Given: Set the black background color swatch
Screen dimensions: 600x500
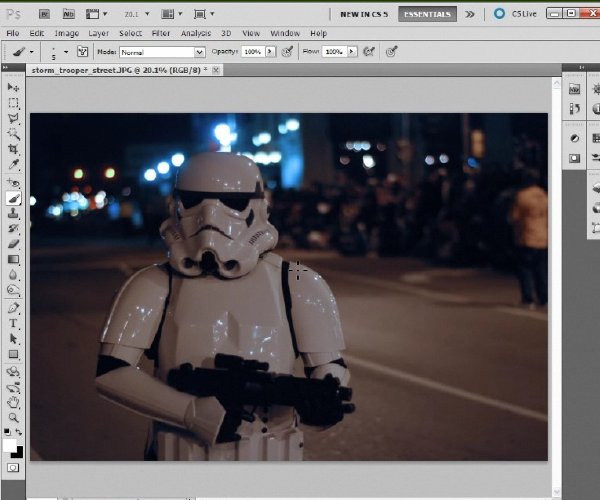Looking at the screenshot, I should 18,453.
